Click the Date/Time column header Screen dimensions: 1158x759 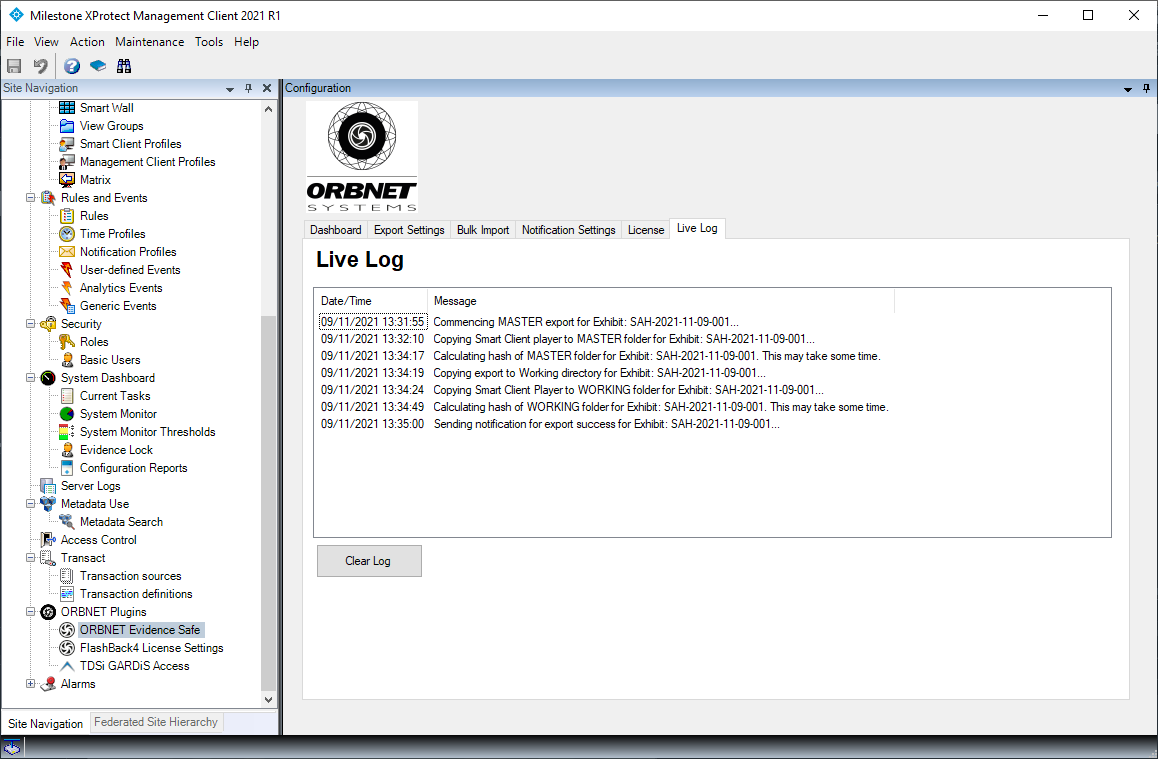(371, 301)
